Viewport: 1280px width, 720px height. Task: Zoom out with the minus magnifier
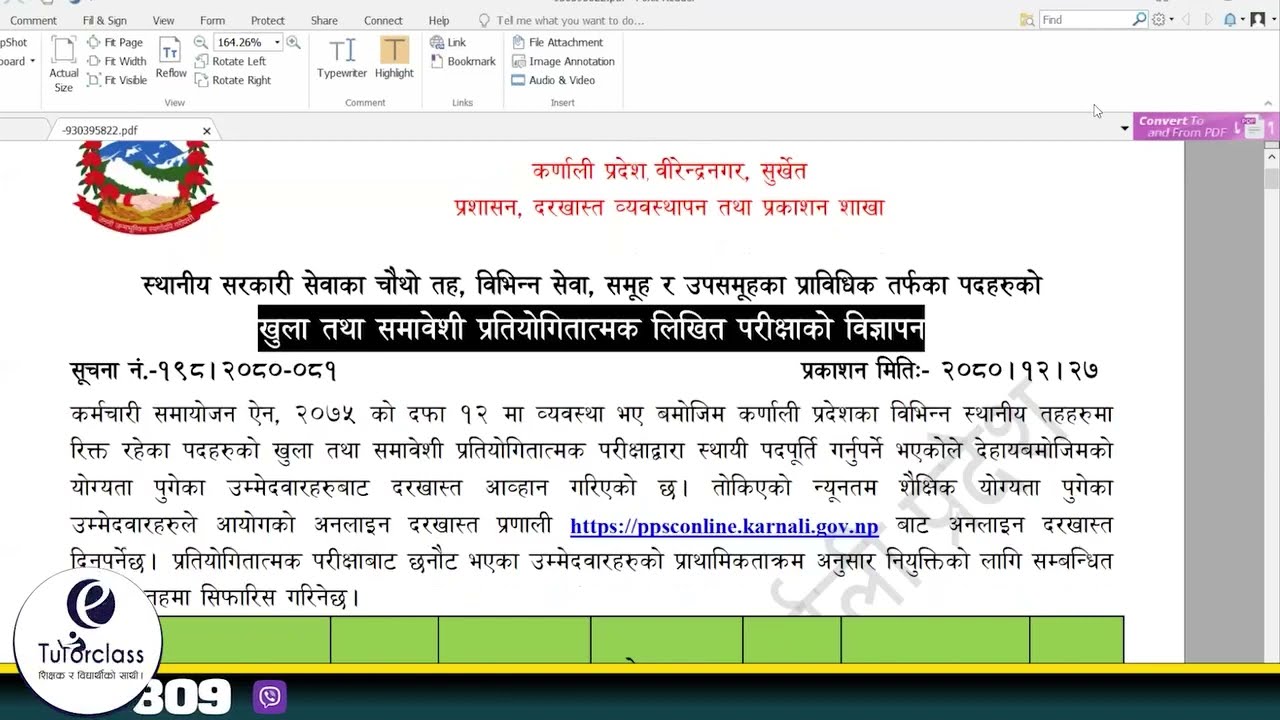click(x=200, y=42)
